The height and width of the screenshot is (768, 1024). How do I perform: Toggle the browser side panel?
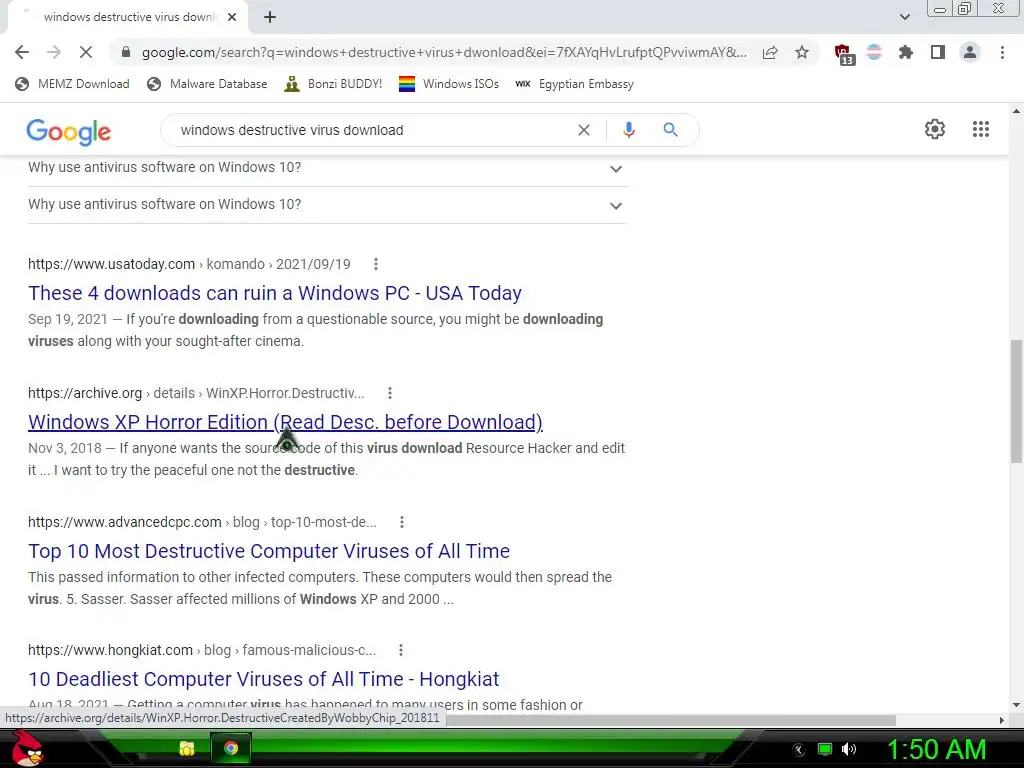pyautogui.click(x=938, y=52)
